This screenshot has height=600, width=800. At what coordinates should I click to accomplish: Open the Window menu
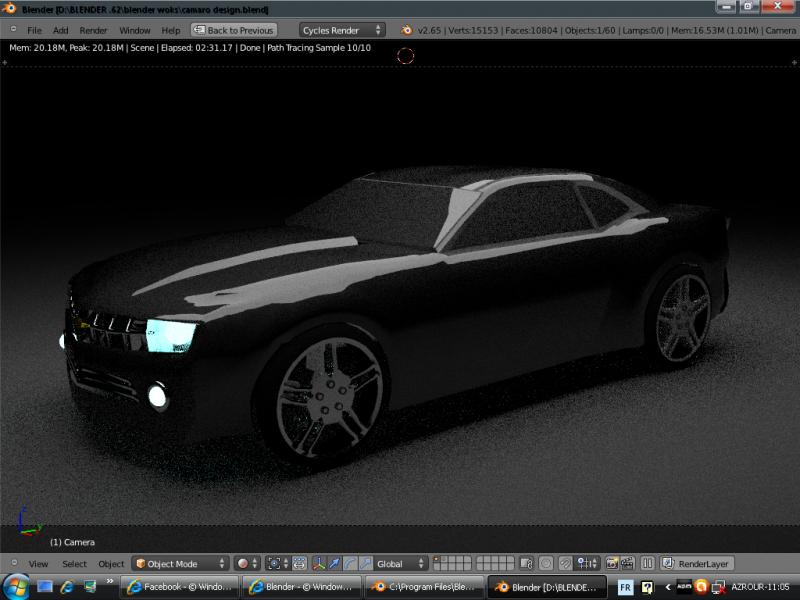point(135,30)
